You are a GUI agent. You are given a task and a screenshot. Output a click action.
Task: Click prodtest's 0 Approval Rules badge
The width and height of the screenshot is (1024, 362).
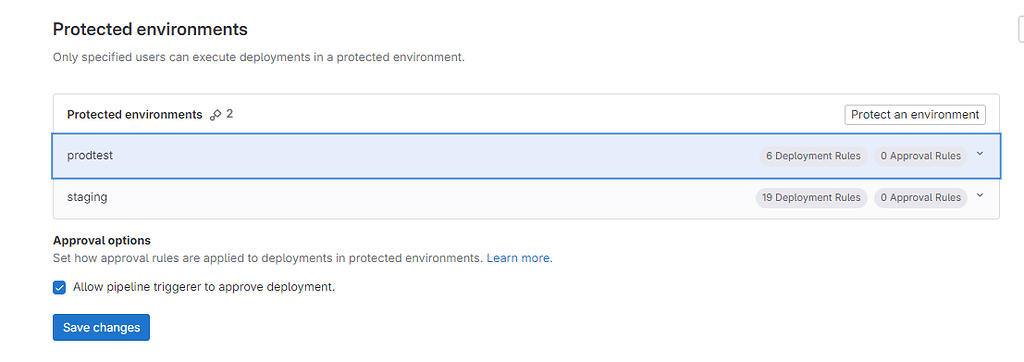coord(921,156)
